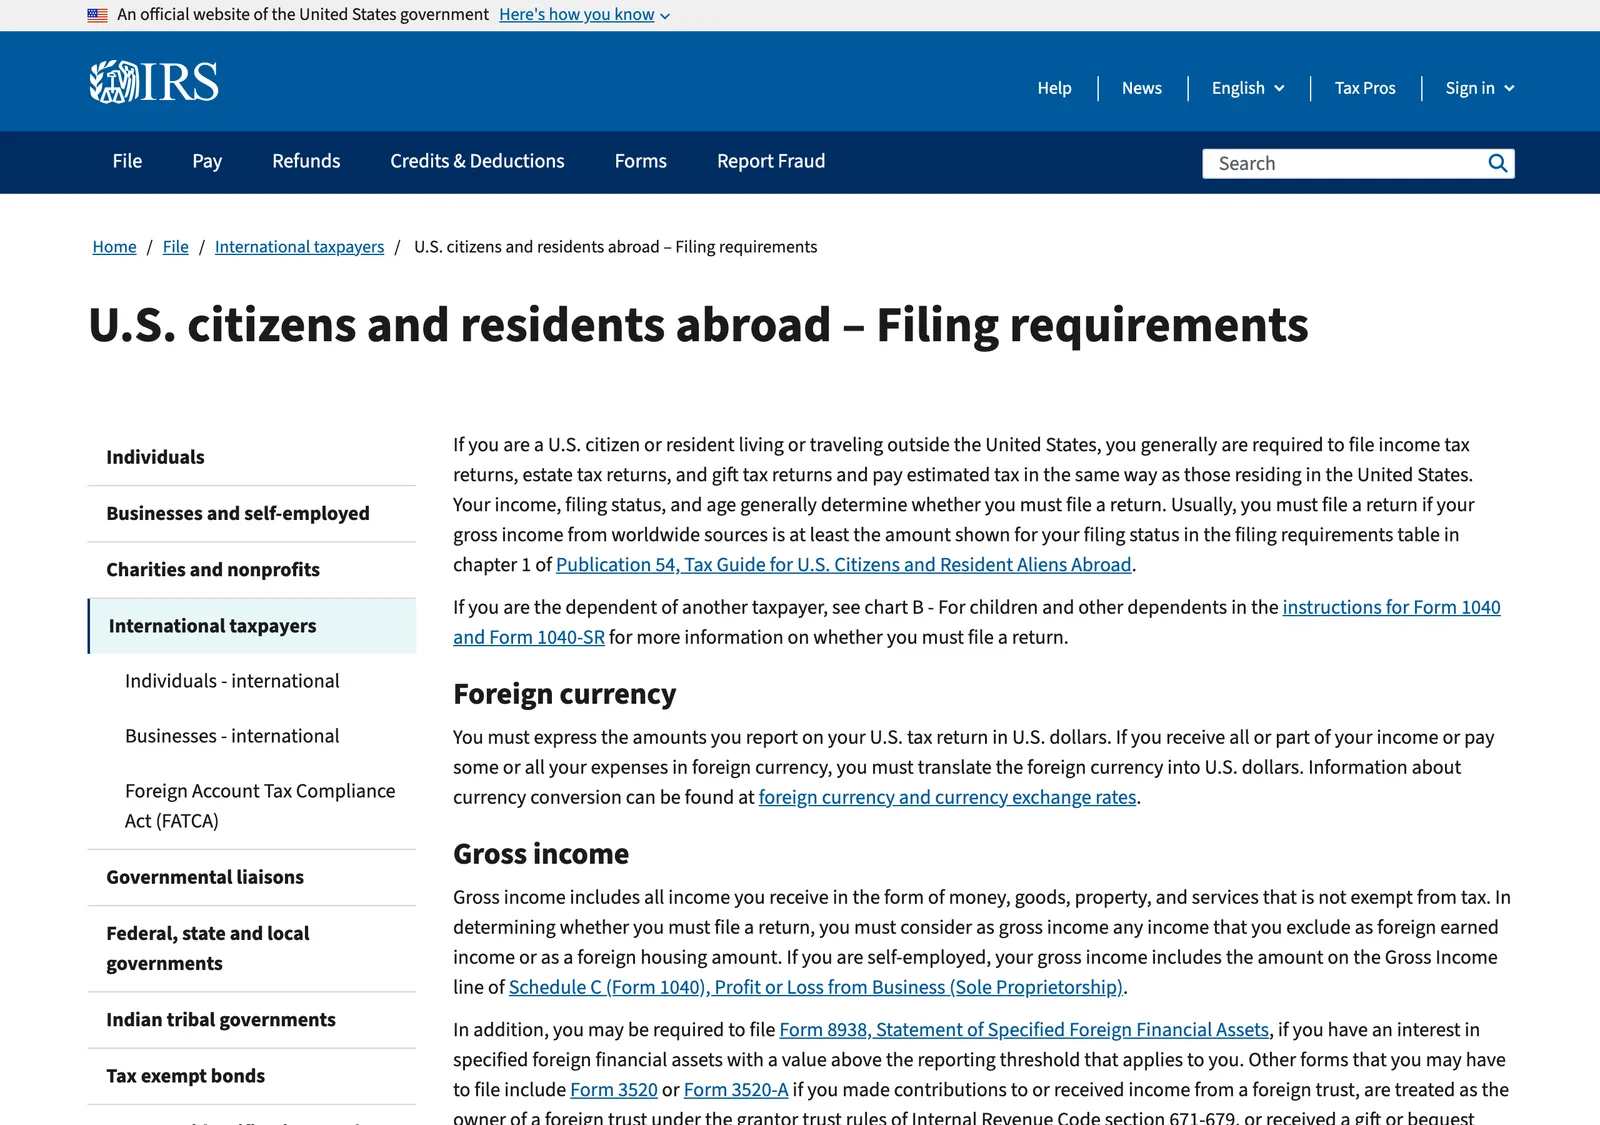
Task: Click File in the breadcrumb
Action: (176, 247)
